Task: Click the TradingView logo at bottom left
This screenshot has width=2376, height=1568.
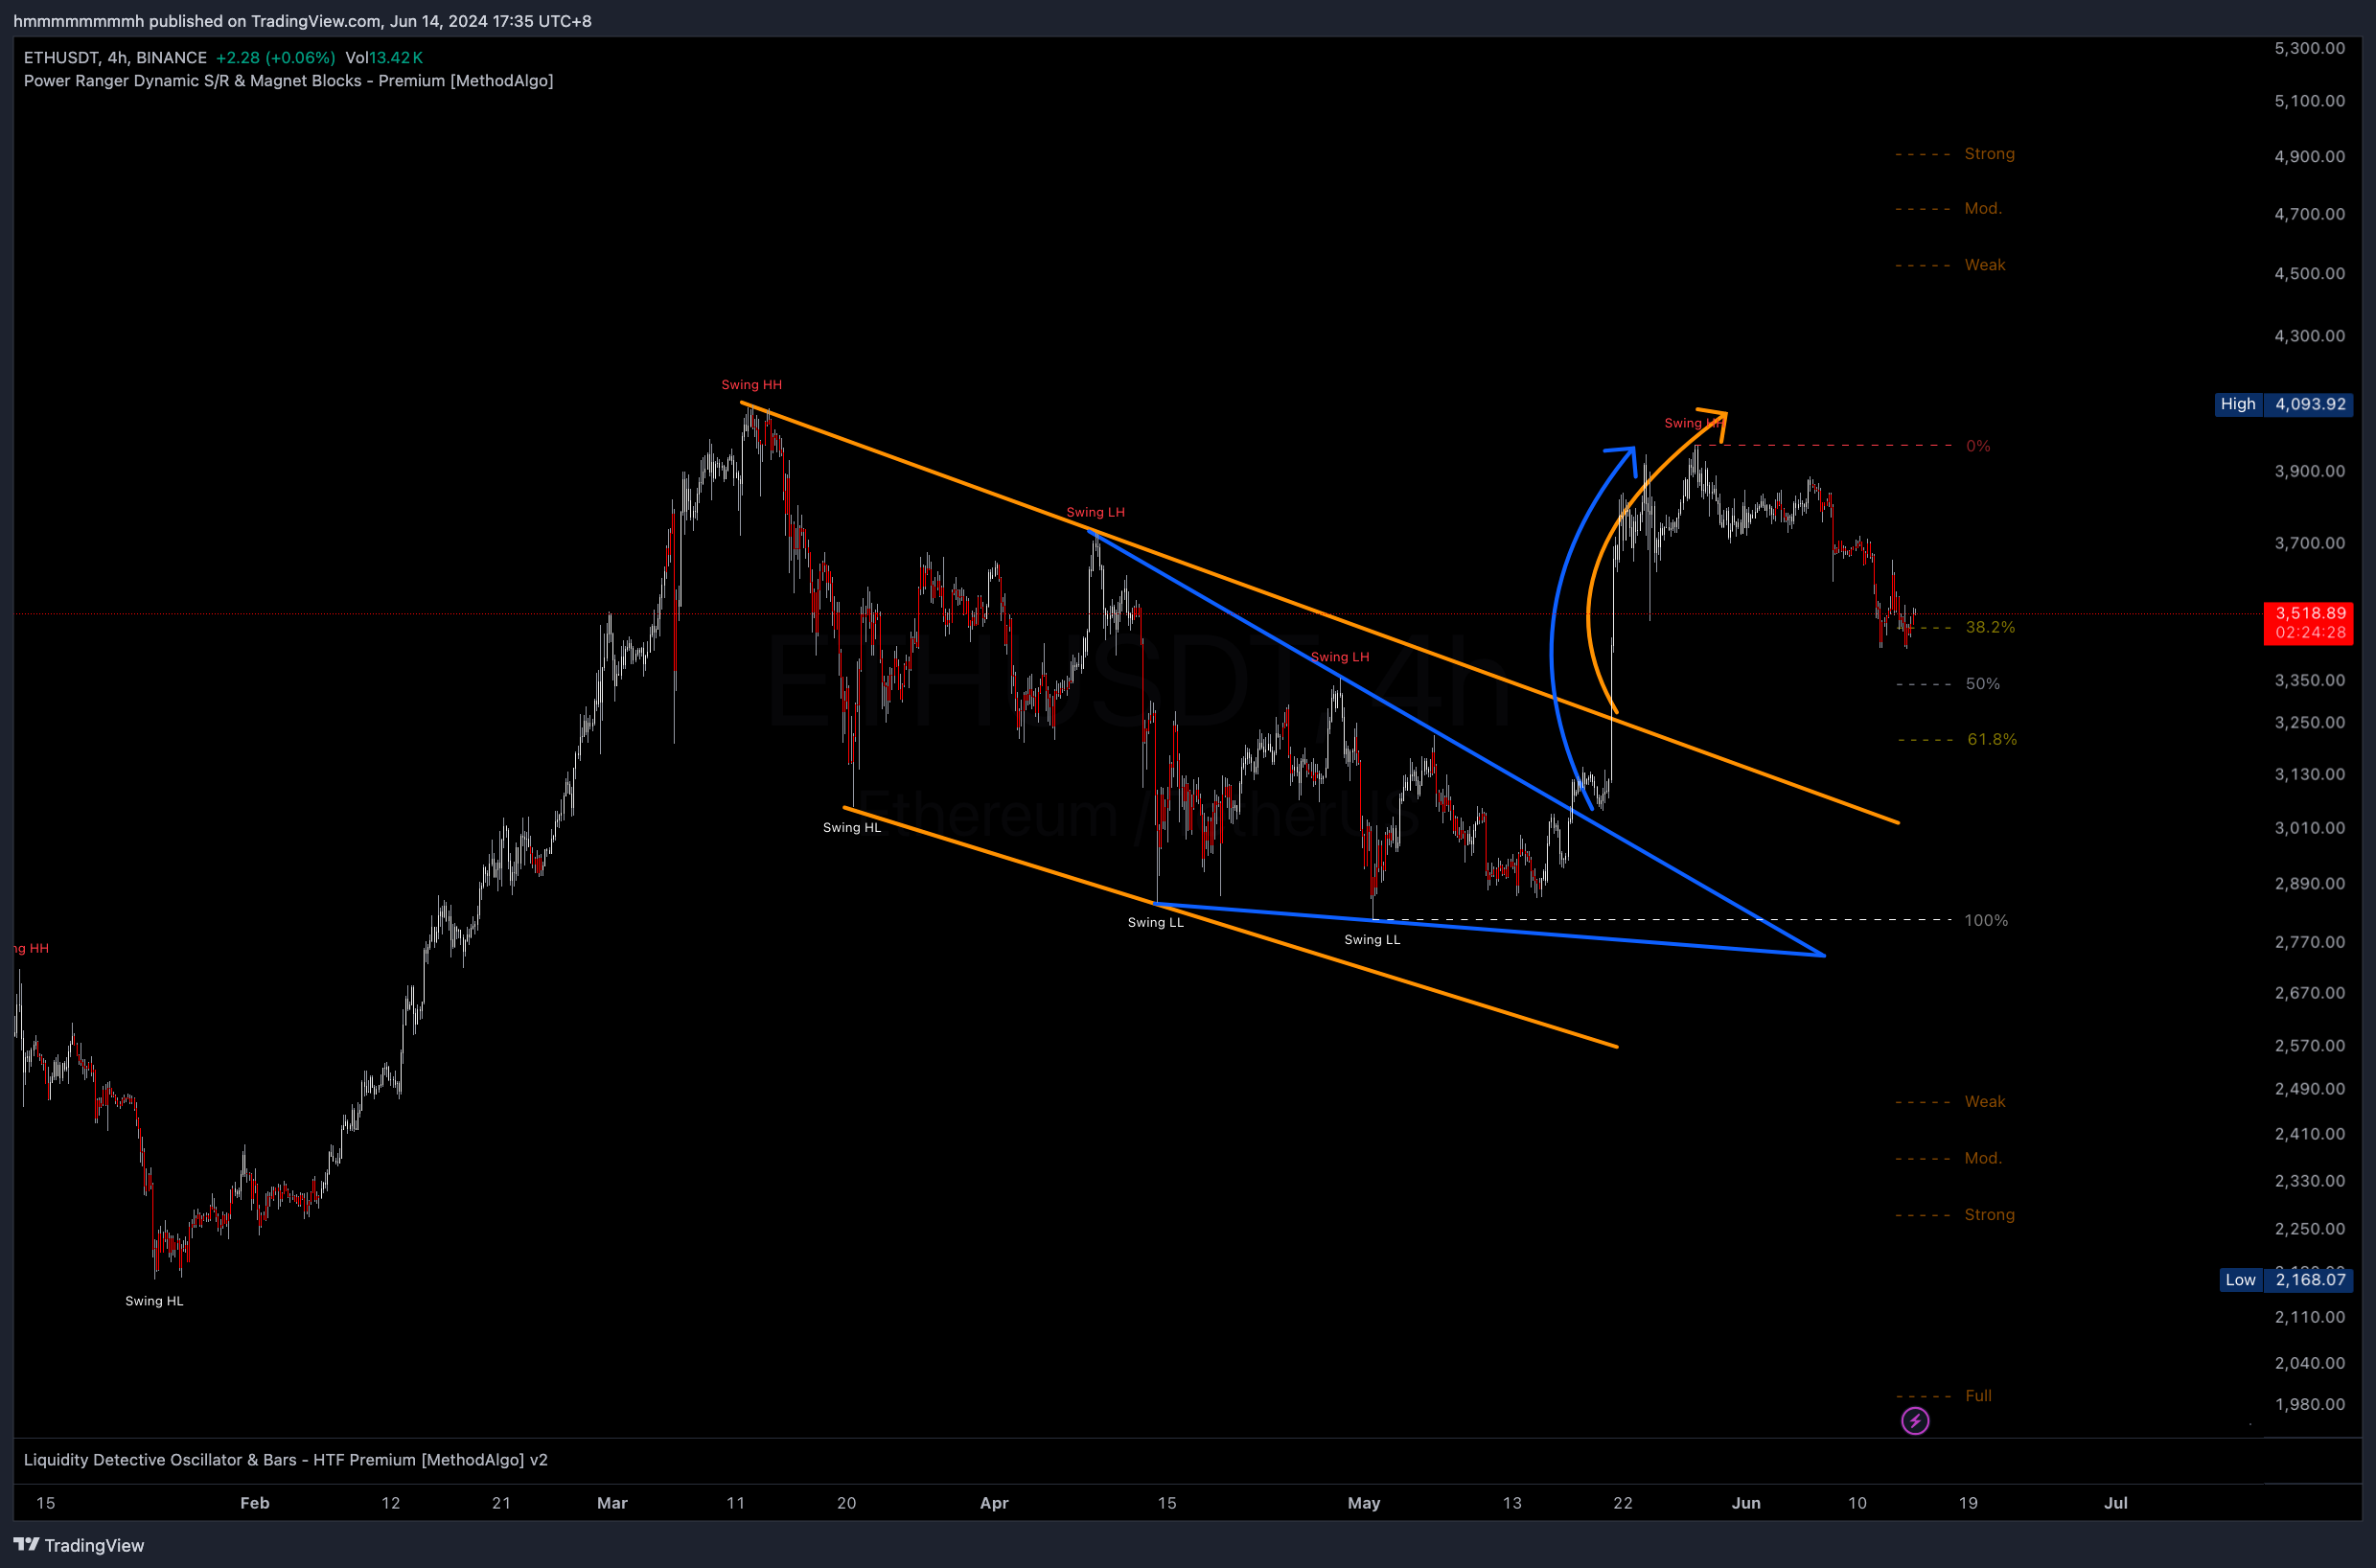Action: pos(78,1545)
